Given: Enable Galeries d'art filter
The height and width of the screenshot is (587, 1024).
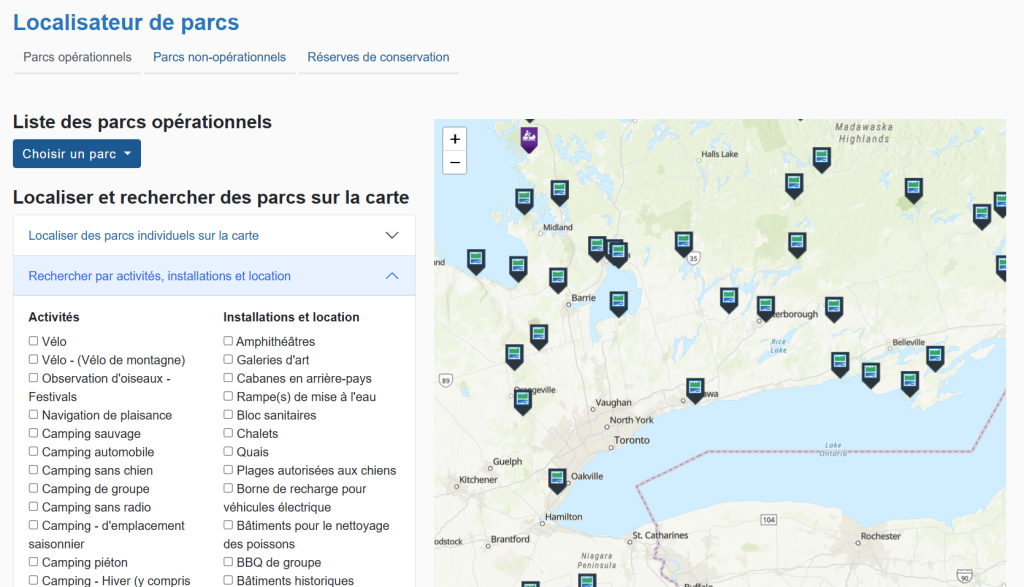Looking at the screenshot, I should click(228, 359).
